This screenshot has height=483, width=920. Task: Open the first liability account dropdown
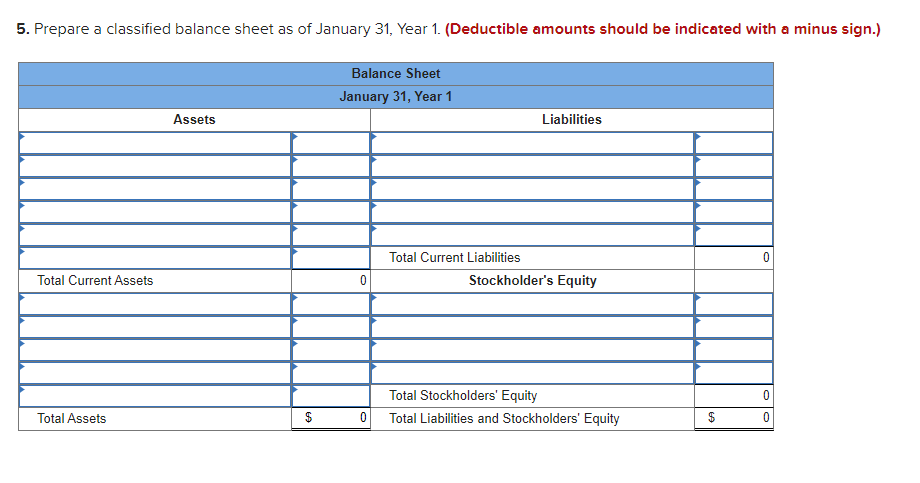point(532,143)
